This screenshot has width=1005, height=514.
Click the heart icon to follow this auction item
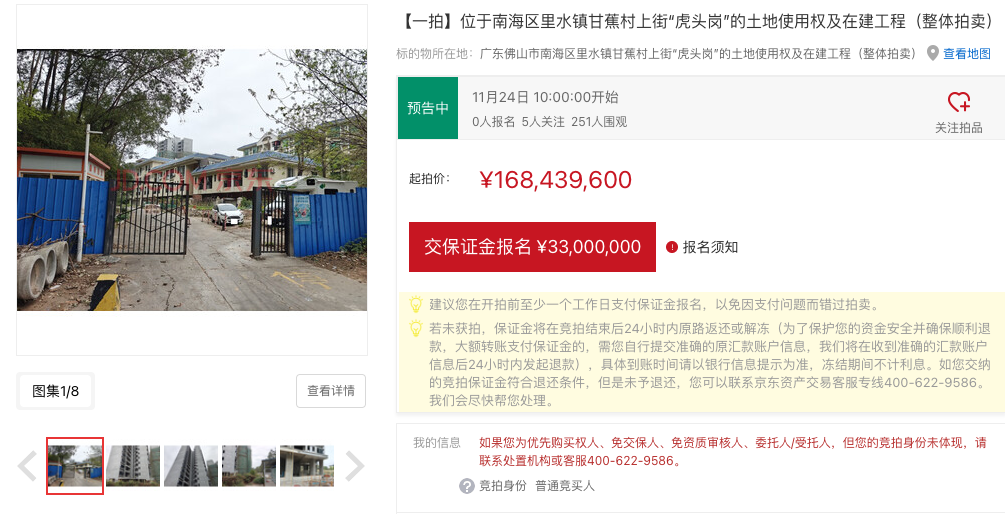coord(958,102)
